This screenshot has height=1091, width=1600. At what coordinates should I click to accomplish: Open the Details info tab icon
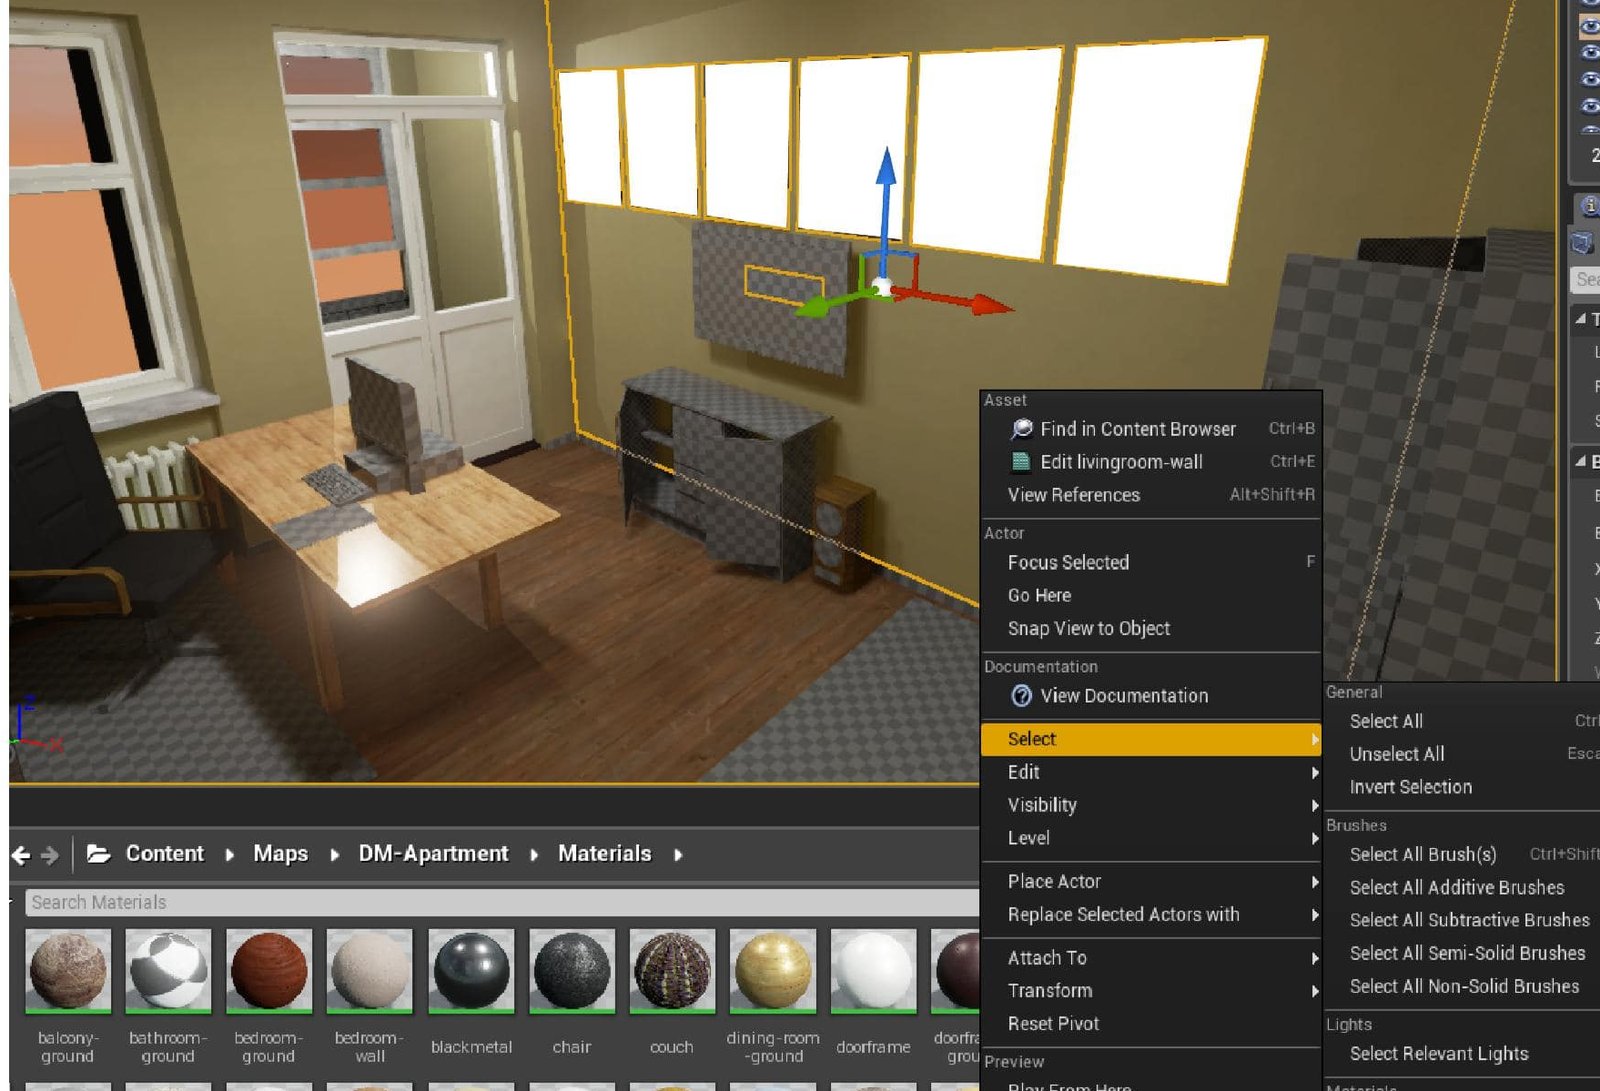pos(1588,206)
